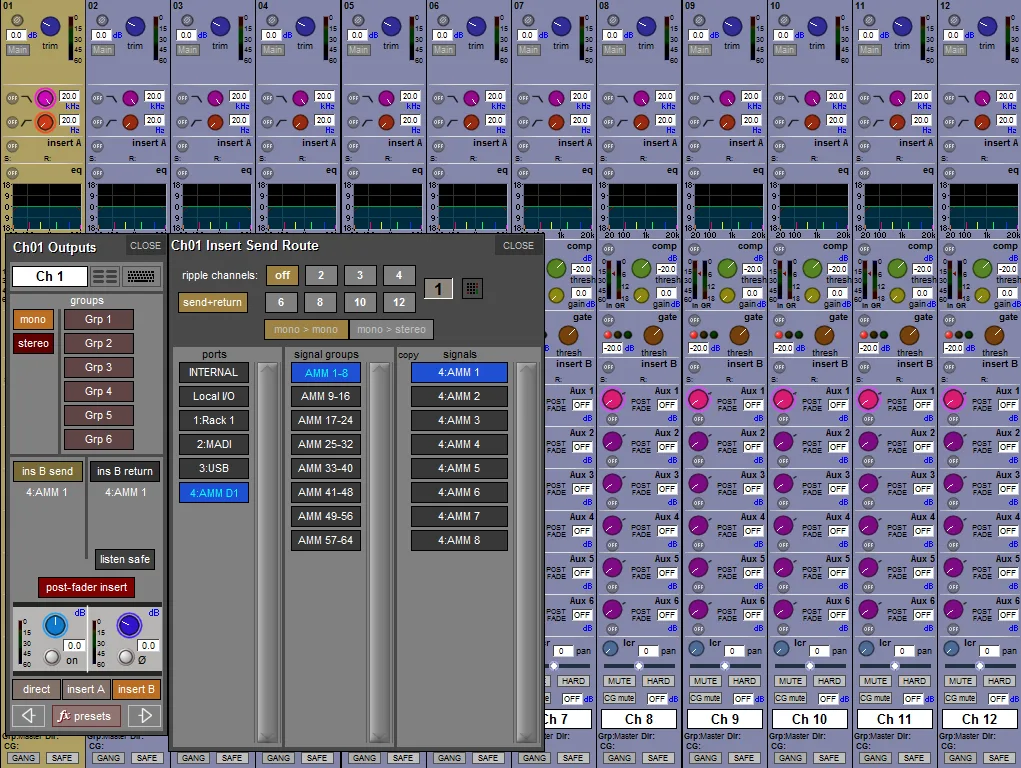Click the signal groups list scrollbar
The height and width of the screenshot is (768, 1021).
coord(380,552)
